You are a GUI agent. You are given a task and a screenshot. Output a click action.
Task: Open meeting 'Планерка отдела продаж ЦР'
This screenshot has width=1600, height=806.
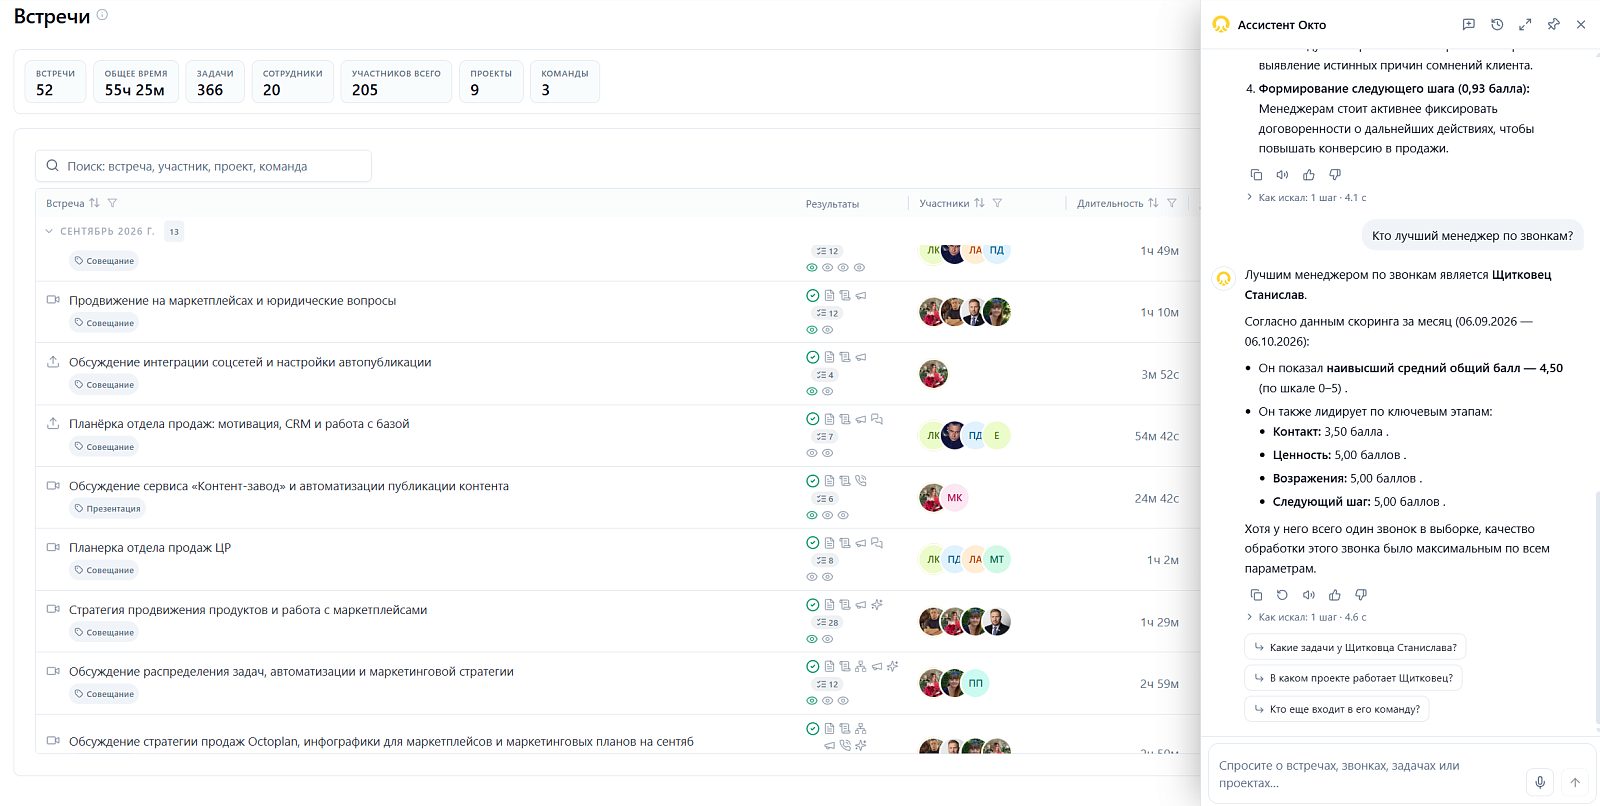click(x=150, y=548)
